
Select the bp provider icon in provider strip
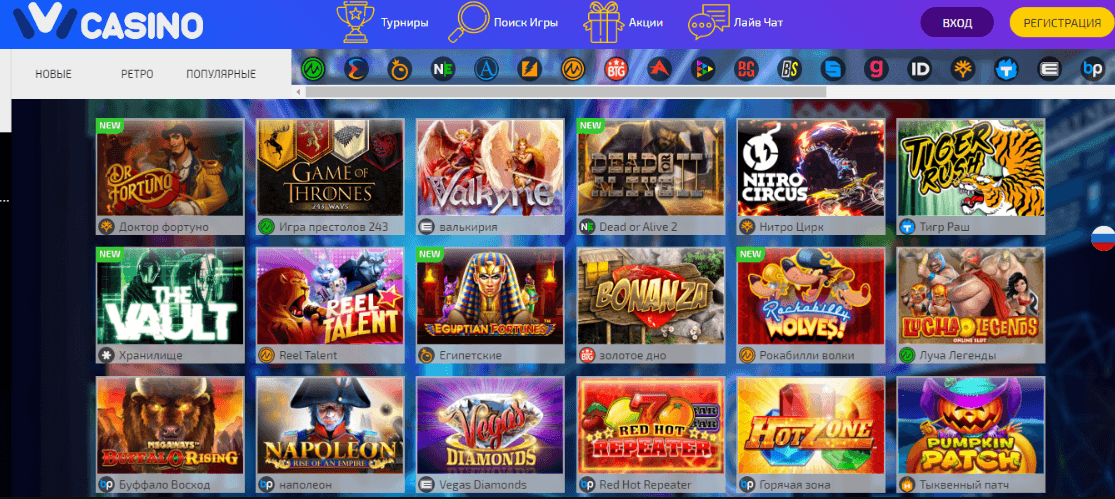[x=1092, y=69]
